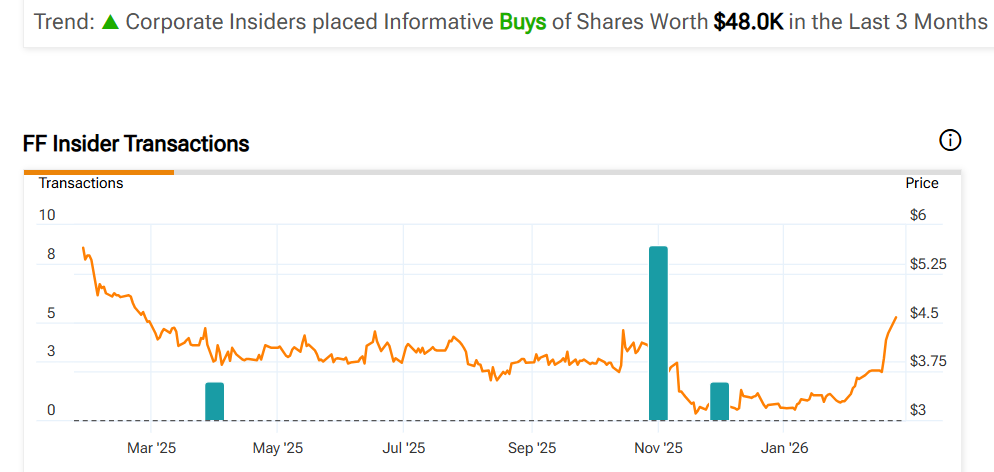Click the Mar '25 date label

pos(152,447)
